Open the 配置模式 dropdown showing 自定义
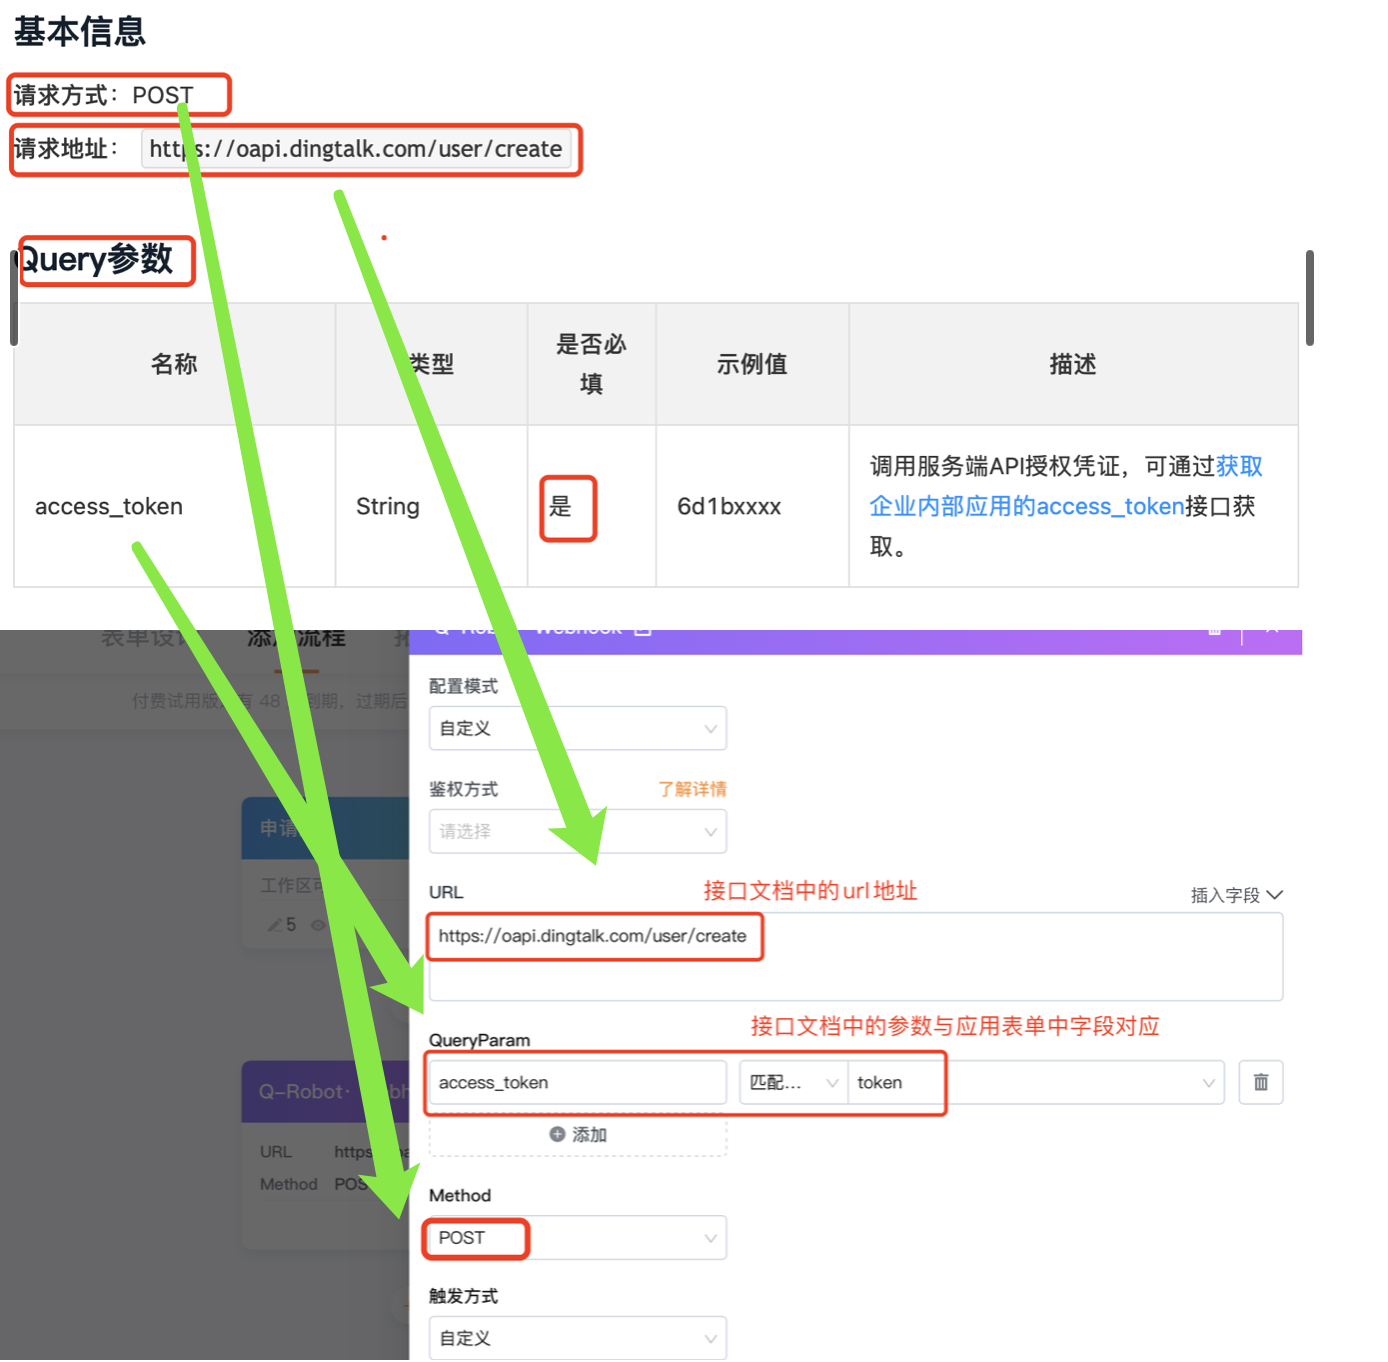 point(578,728)
